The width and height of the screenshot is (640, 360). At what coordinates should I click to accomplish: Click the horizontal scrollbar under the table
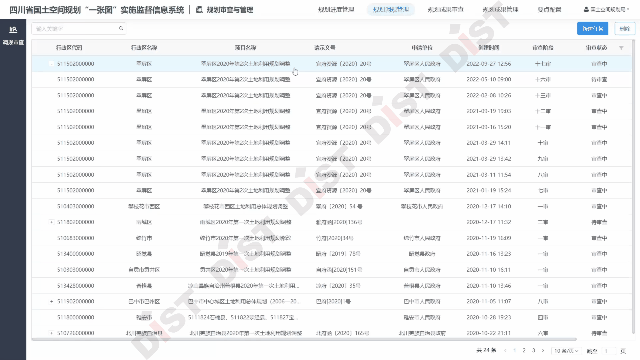coord(304,339)
